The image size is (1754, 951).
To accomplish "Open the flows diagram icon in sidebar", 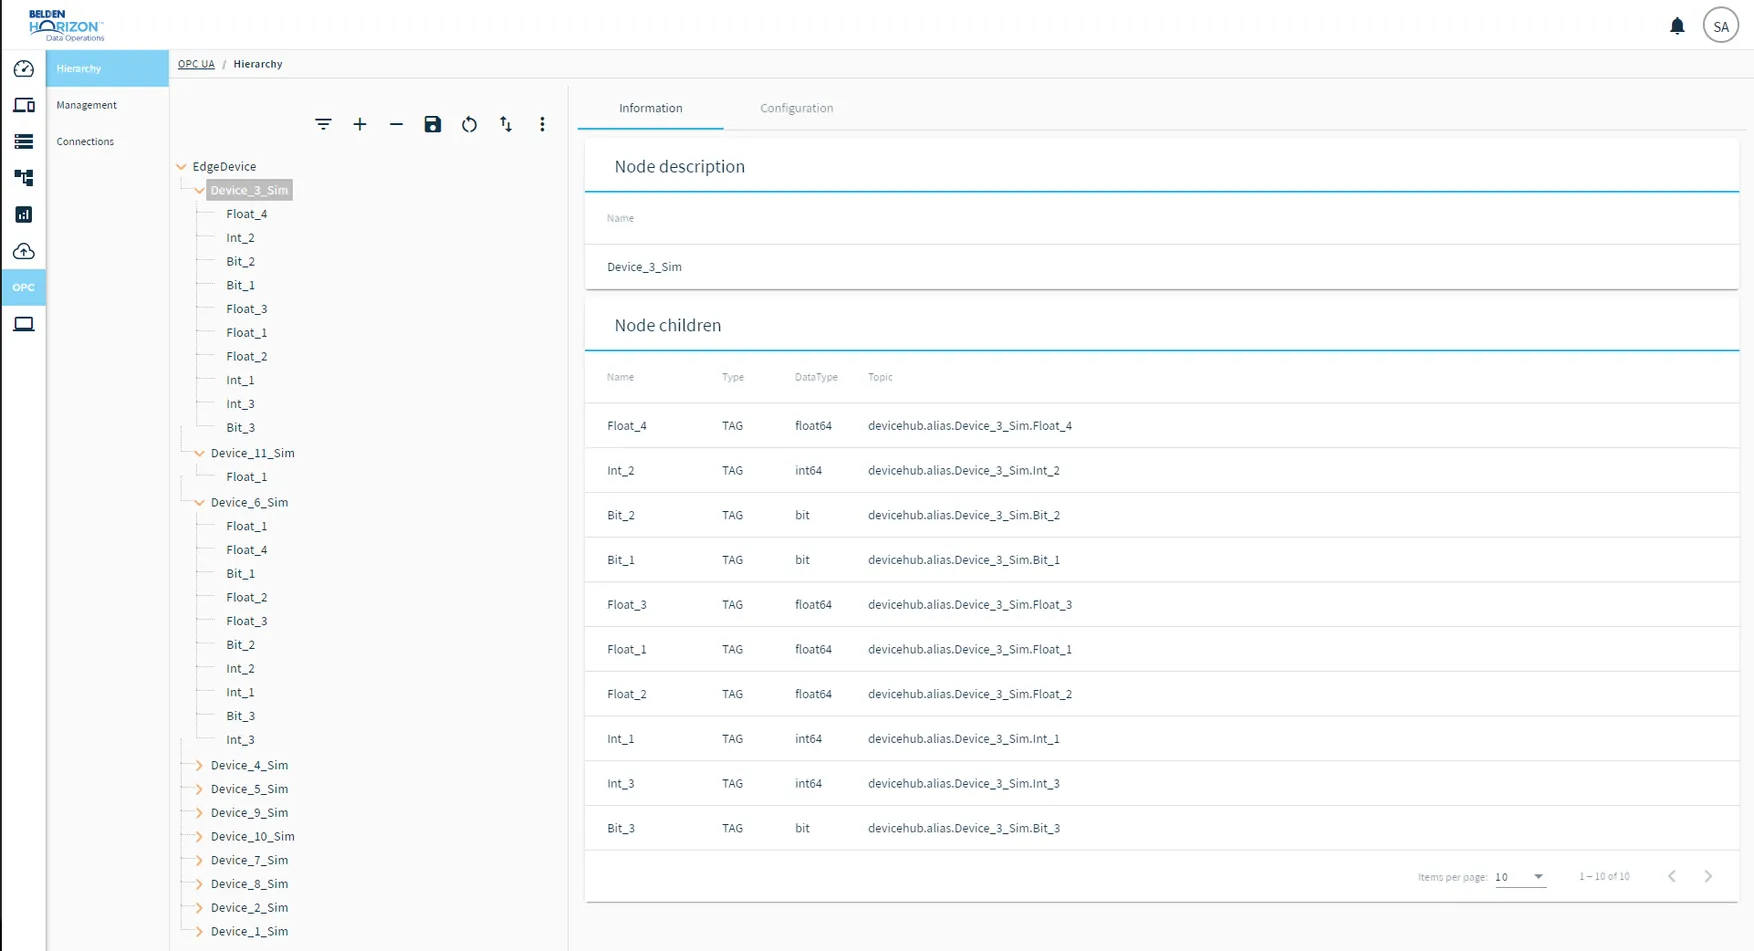I will (23, 178).
